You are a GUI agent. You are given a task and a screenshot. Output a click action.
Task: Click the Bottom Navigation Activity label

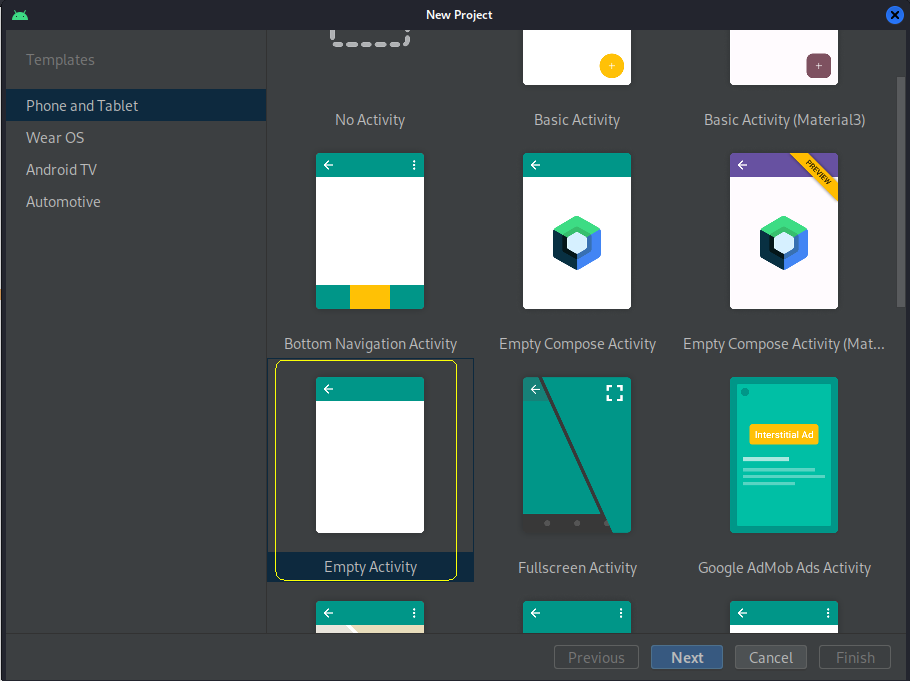tap(370, 344)
